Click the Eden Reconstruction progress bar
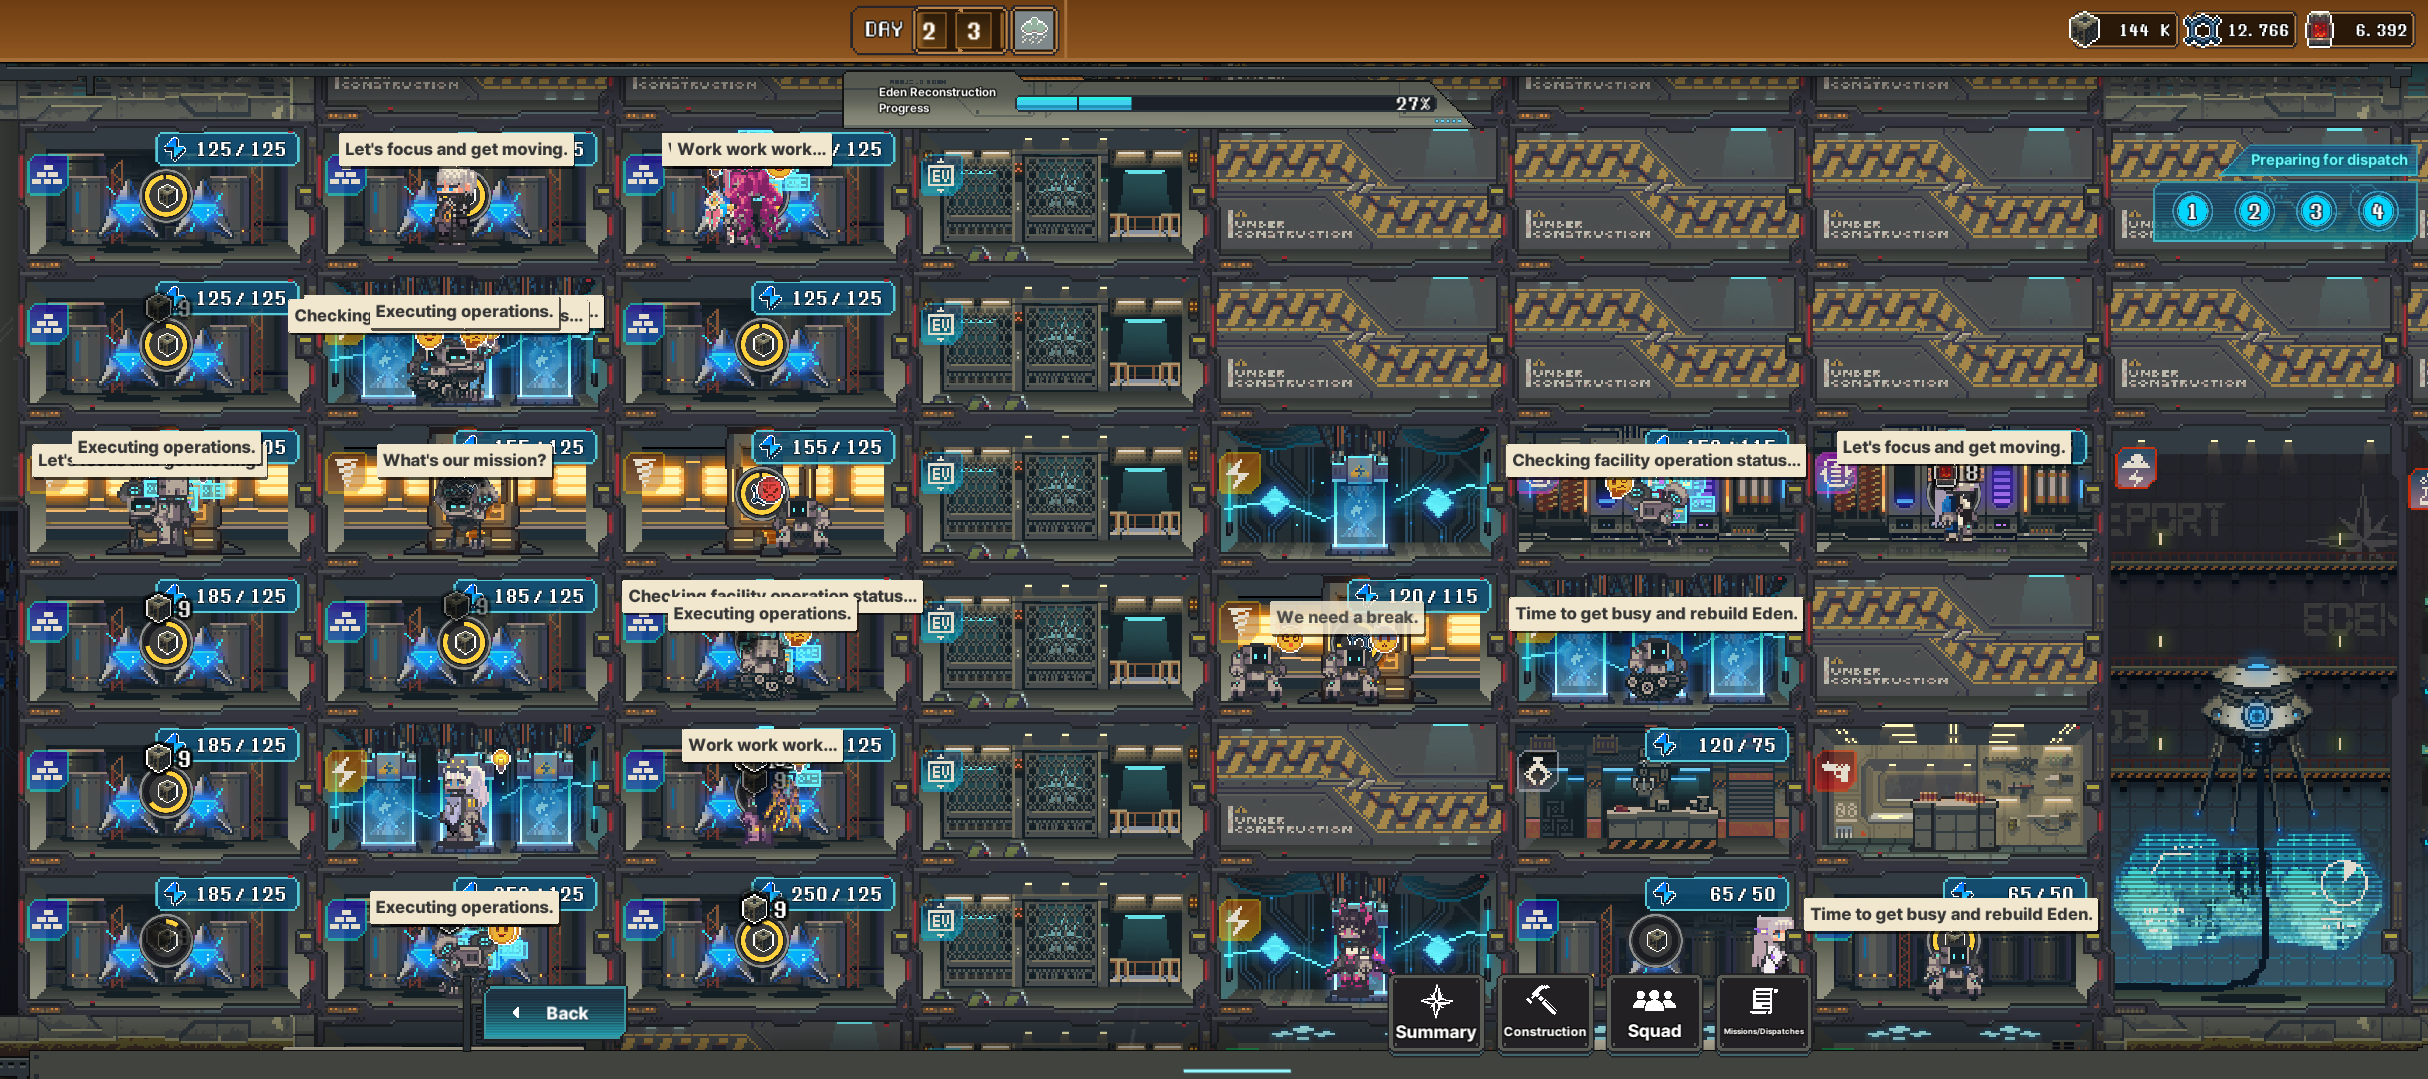The image size is (2428, 1079). tap(1226, 103)
